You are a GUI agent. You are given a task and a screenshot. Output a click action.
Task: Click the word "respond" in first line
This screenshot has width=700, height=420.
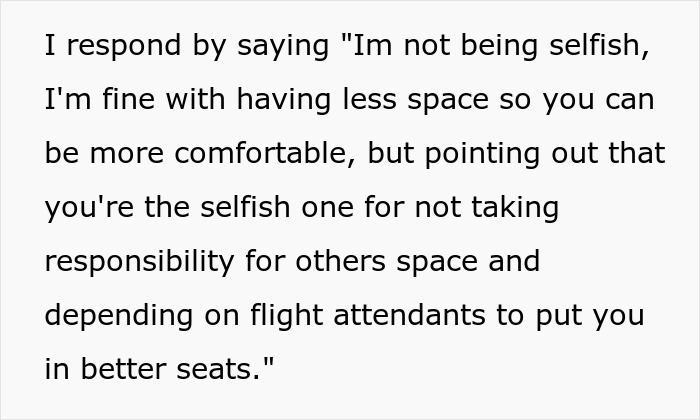click(x=124, y=46)
